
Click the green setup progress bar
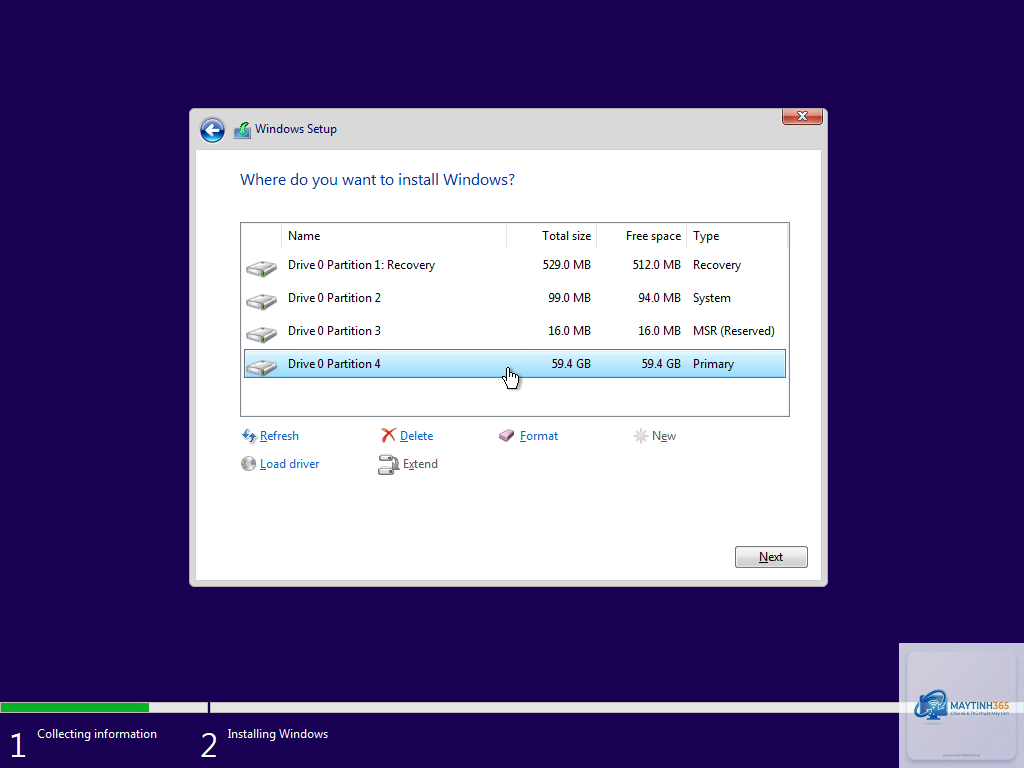click(x=74, y=707)
